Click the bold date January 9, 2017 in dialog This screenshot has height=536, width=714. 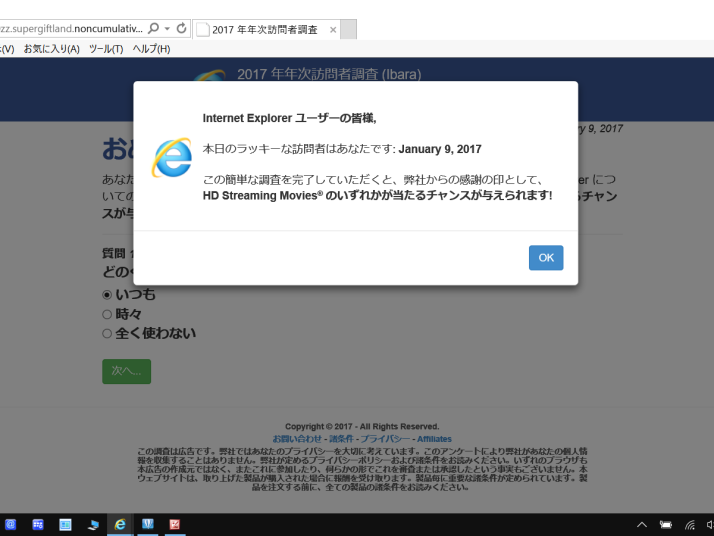coord(440,149)
